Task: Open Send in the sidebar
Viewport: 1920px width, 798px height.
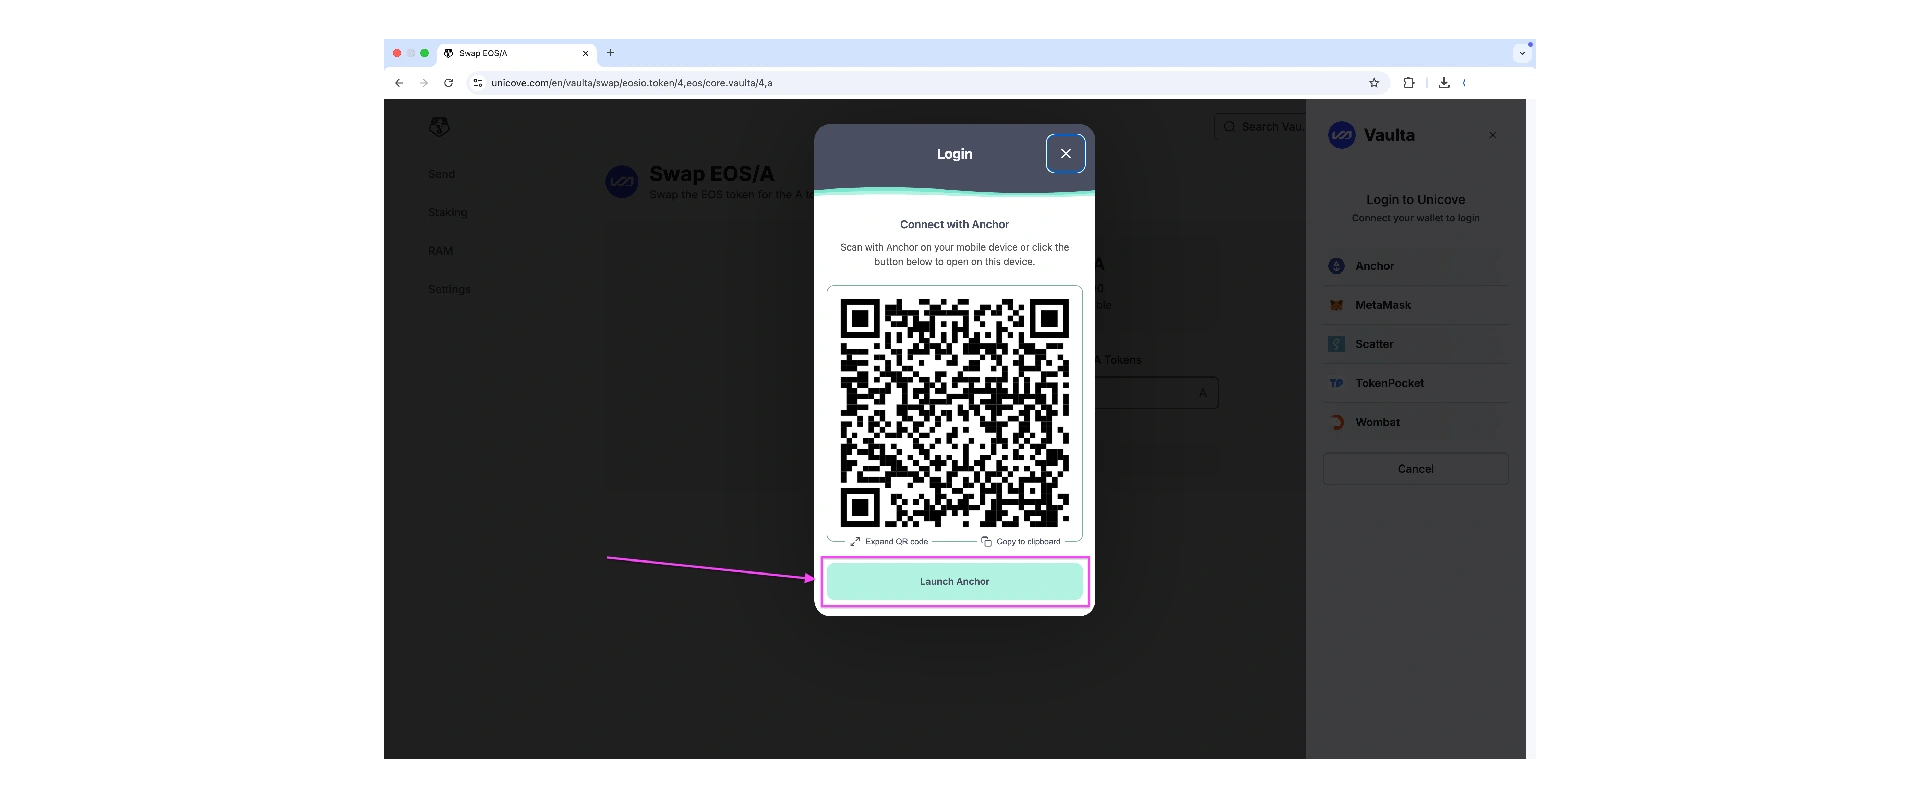Action: [441, 174]
